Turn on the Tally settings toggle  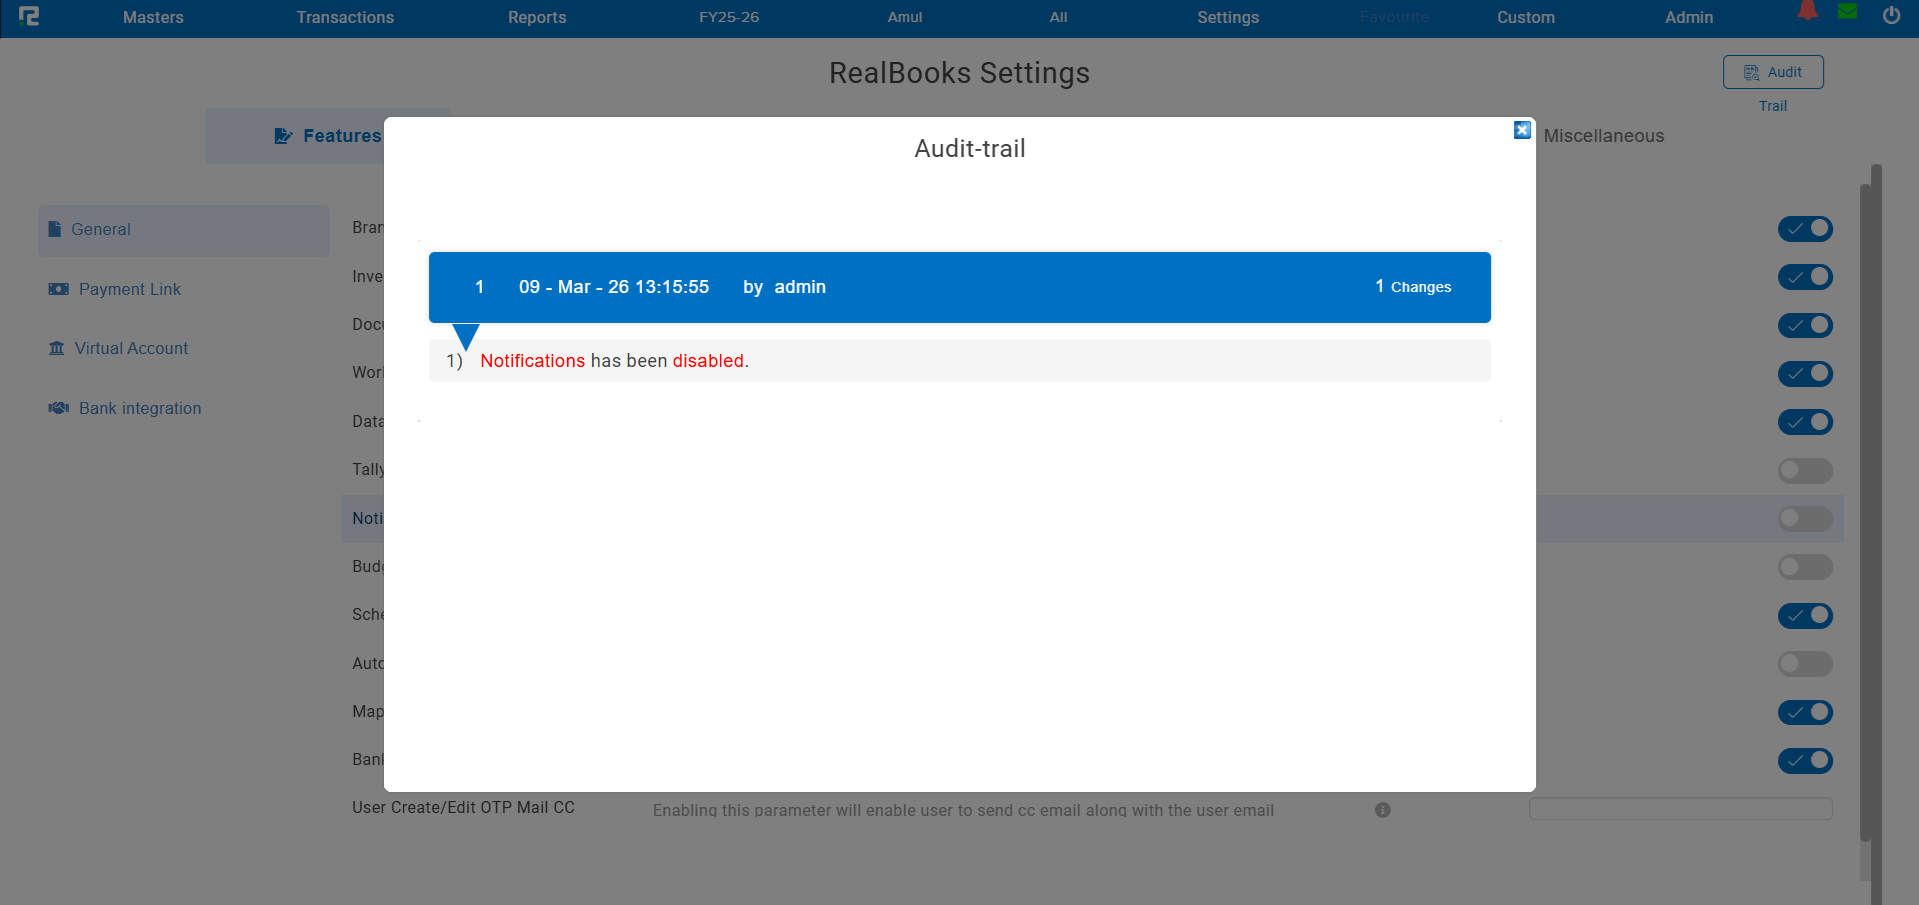(x=1805, y=470)
